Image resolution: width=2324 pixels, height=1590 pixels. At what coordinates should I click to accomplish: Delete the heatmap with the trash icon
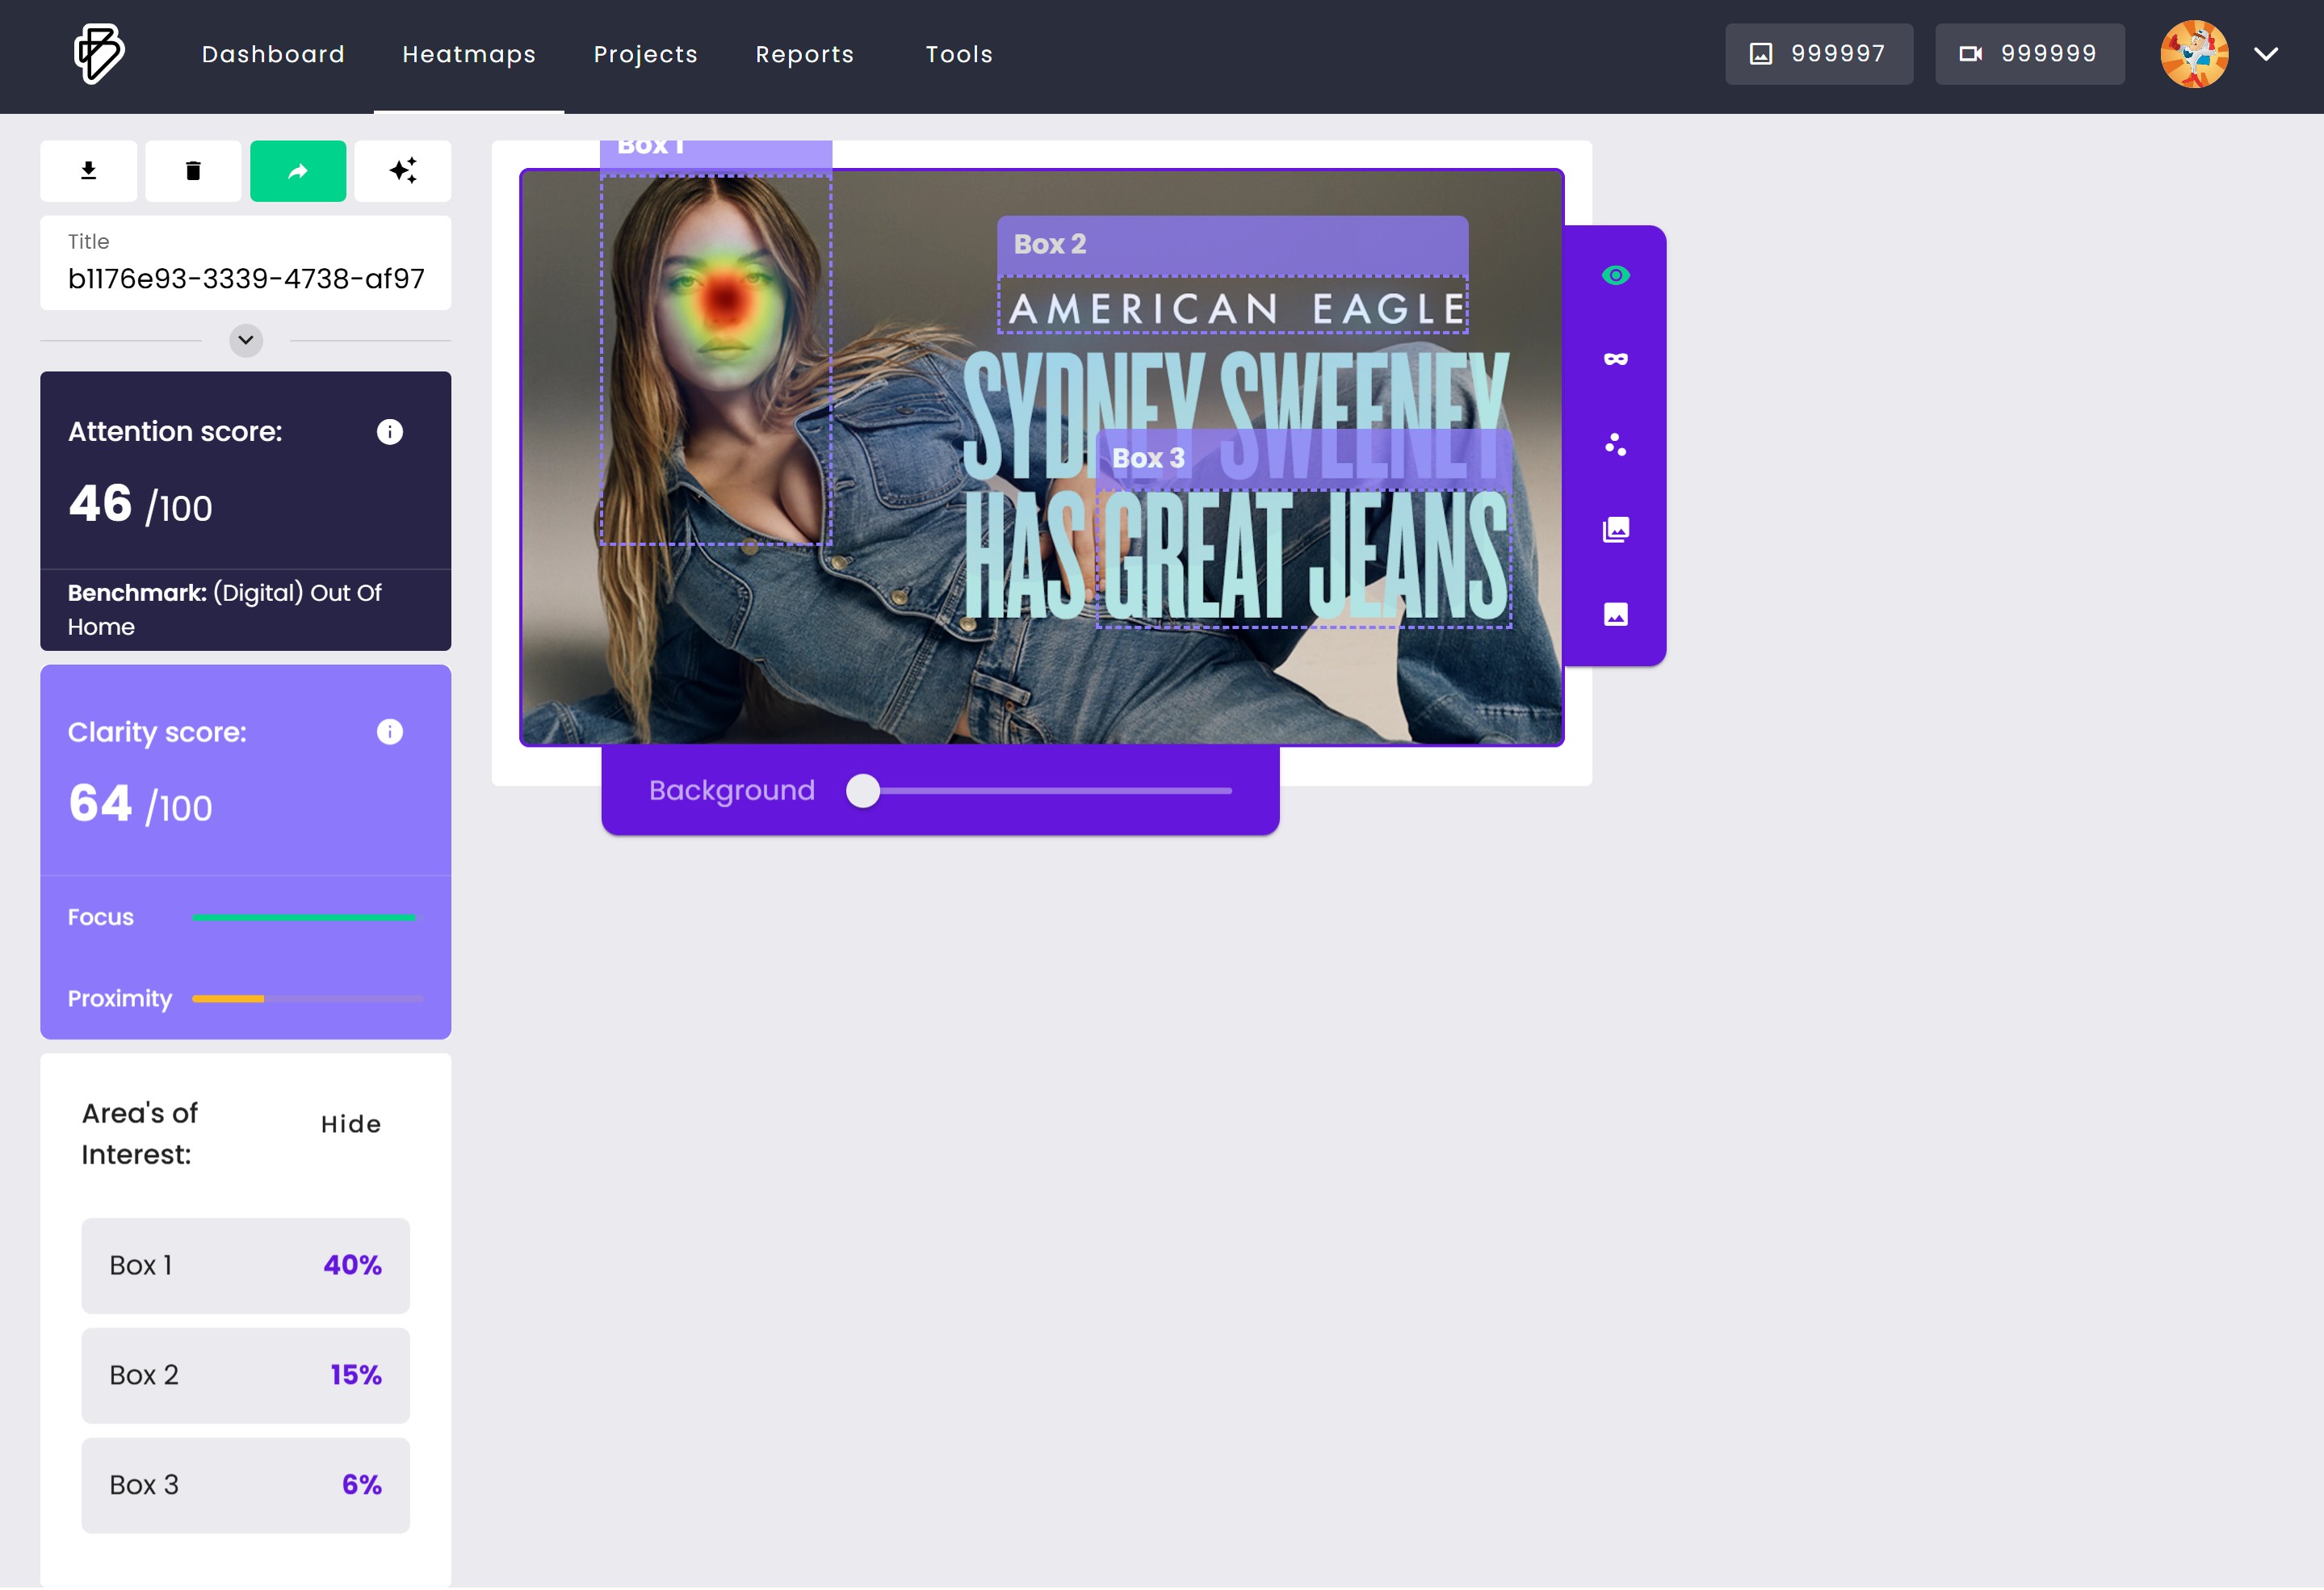point(193,171)
